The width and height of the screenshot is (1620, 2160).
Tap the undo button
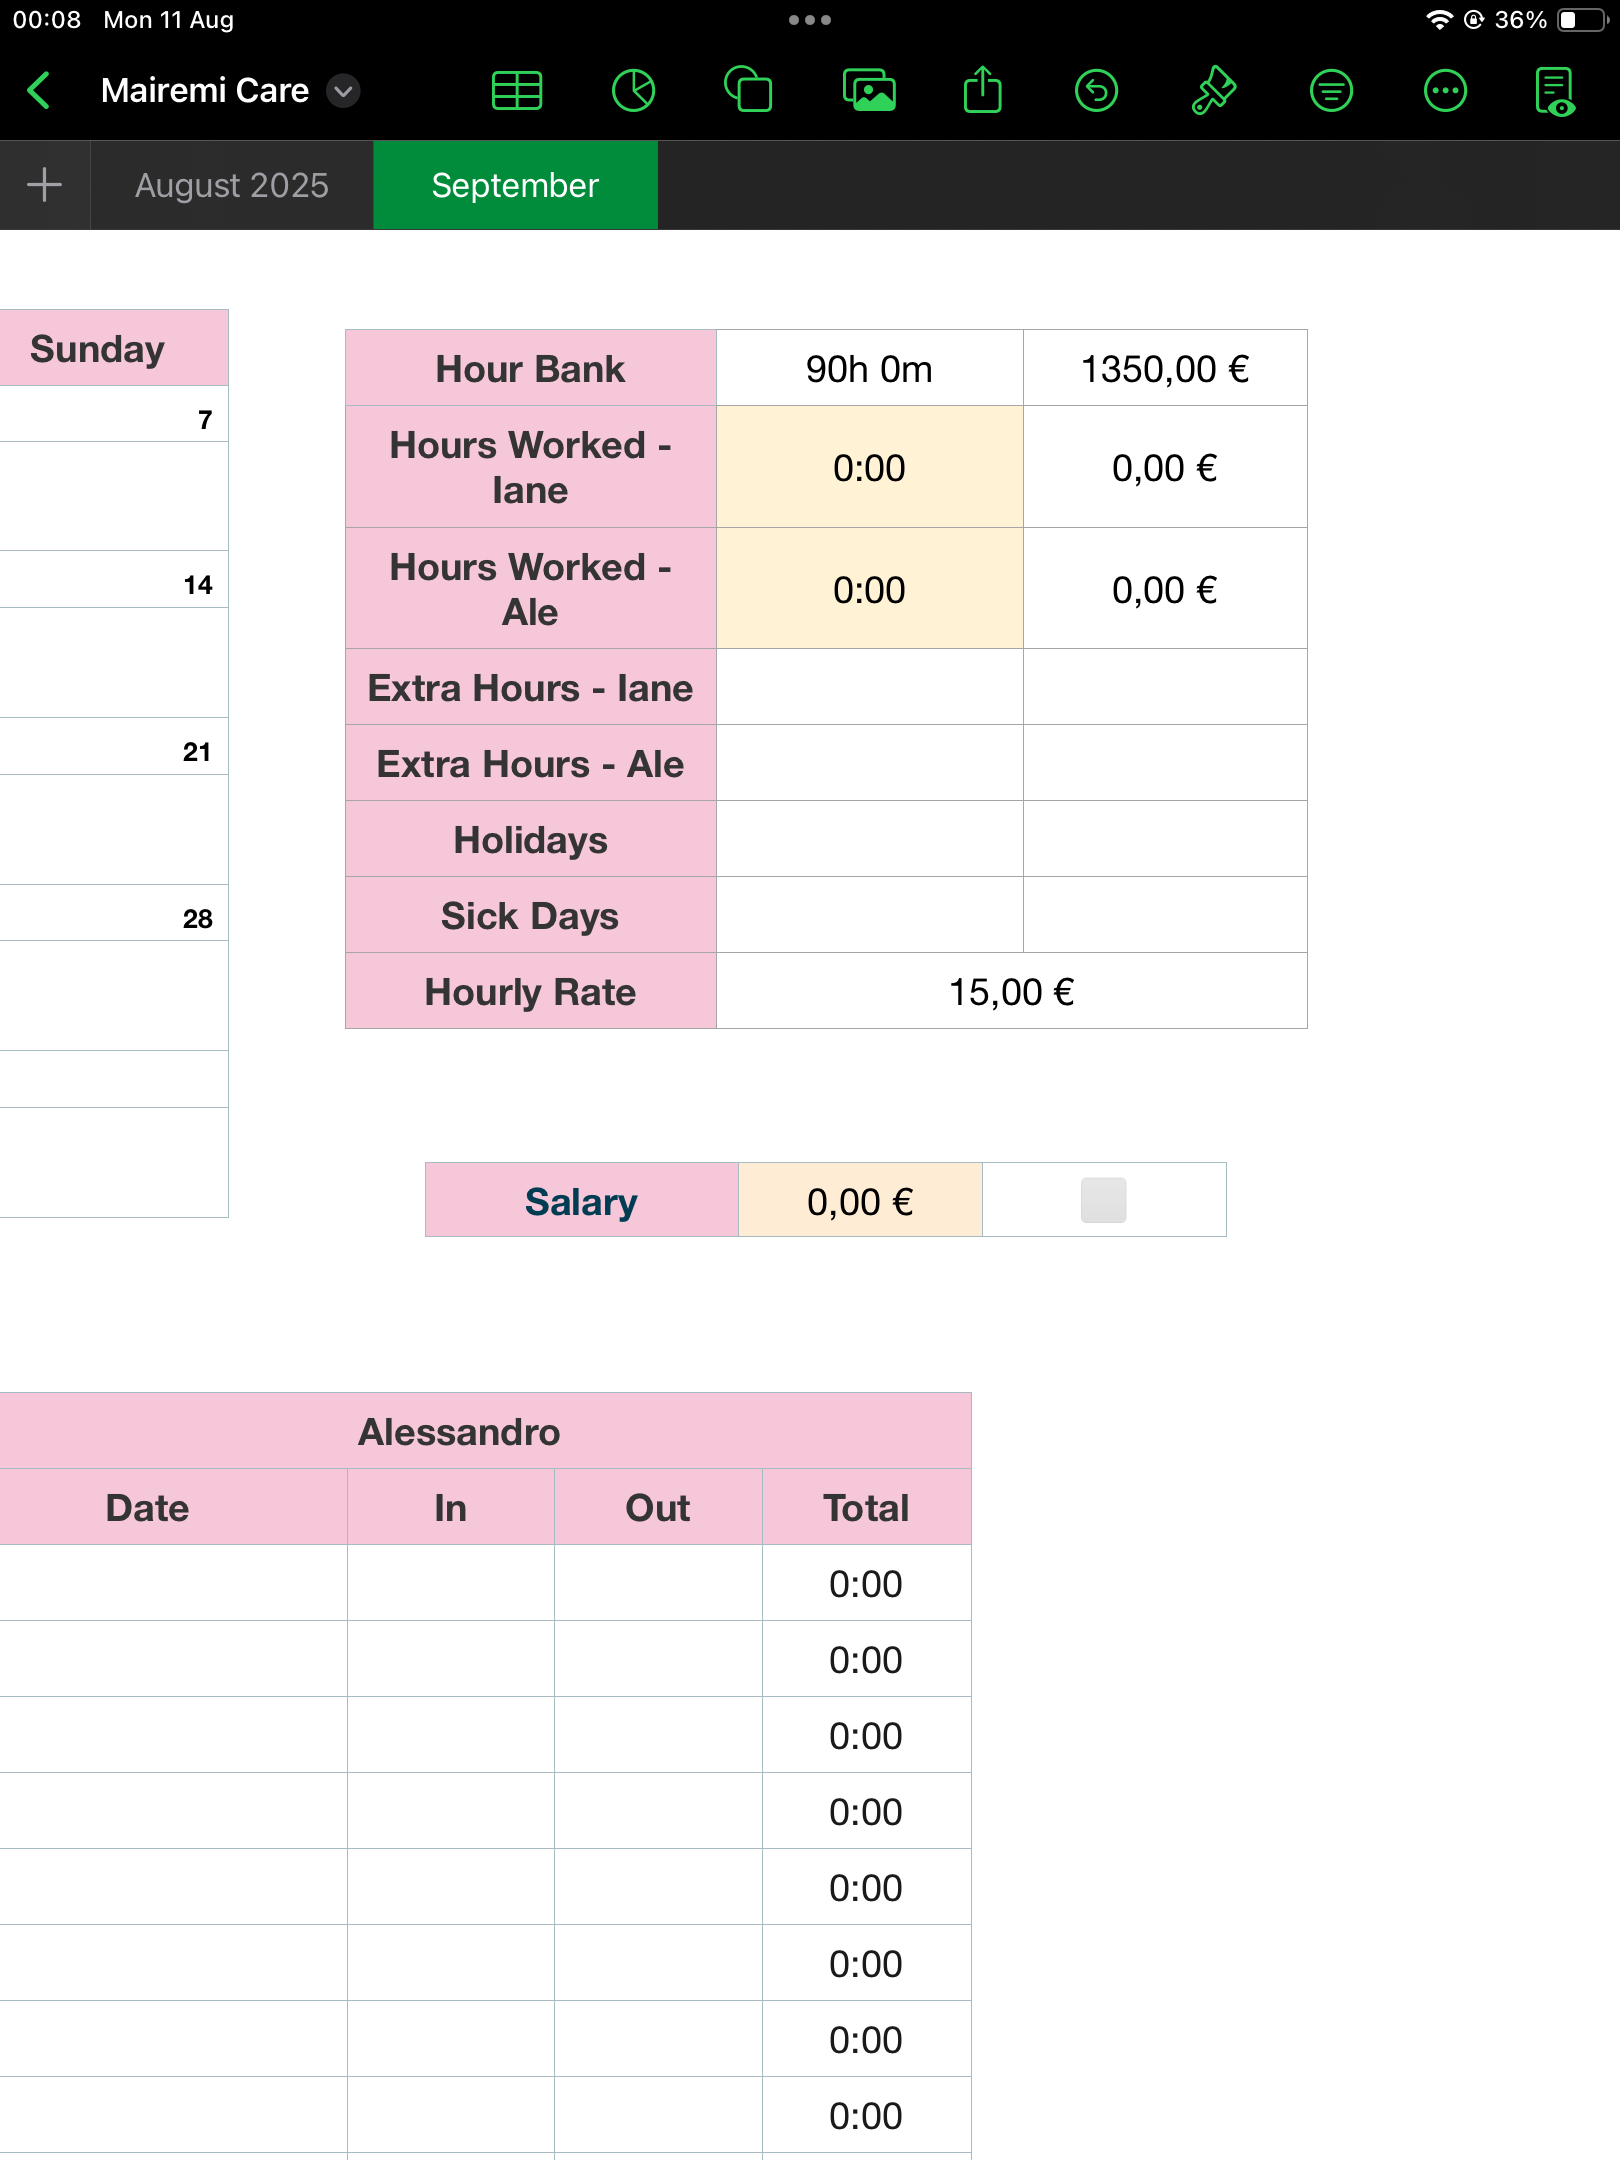pos(1096,91)
